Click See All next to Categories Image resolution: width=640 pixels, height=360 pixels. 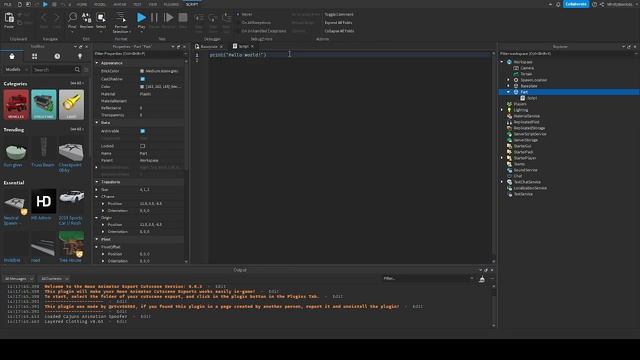click(x=76, y=83)
